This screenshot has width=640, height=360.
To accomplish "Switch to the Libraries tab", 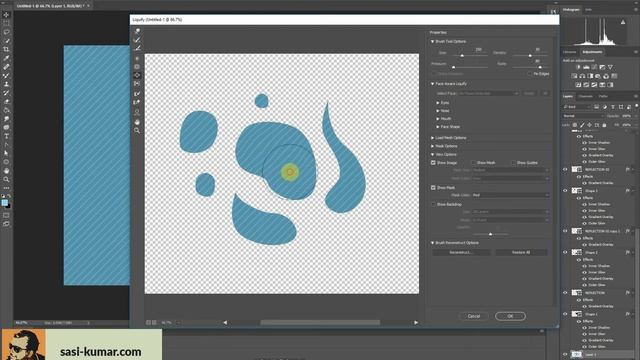I will tap(570, 52).
